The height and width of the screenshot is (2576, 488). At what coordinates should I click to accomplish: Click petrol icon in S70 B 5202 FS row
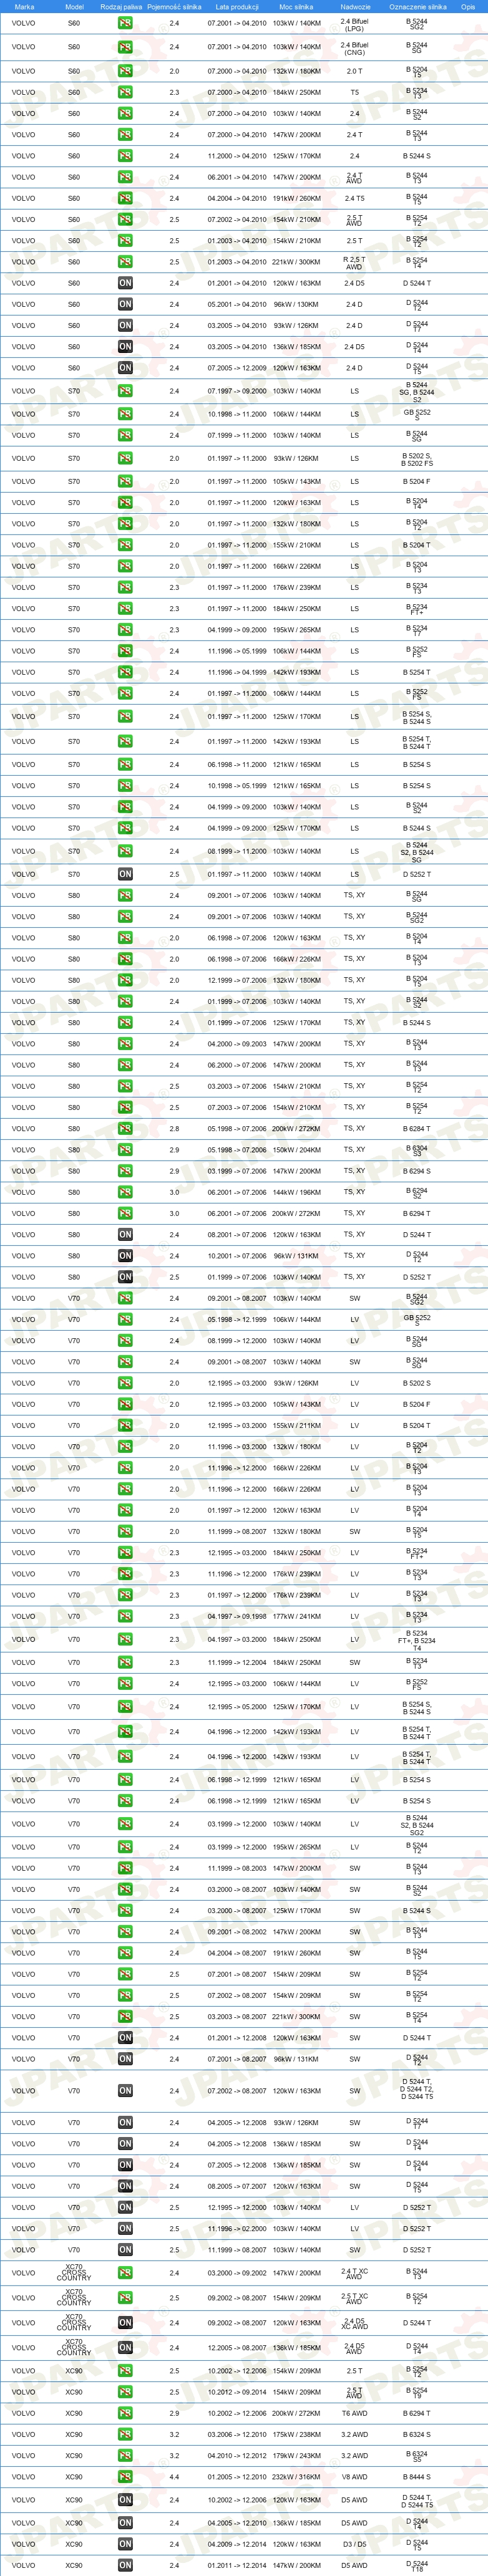[125, 458]
